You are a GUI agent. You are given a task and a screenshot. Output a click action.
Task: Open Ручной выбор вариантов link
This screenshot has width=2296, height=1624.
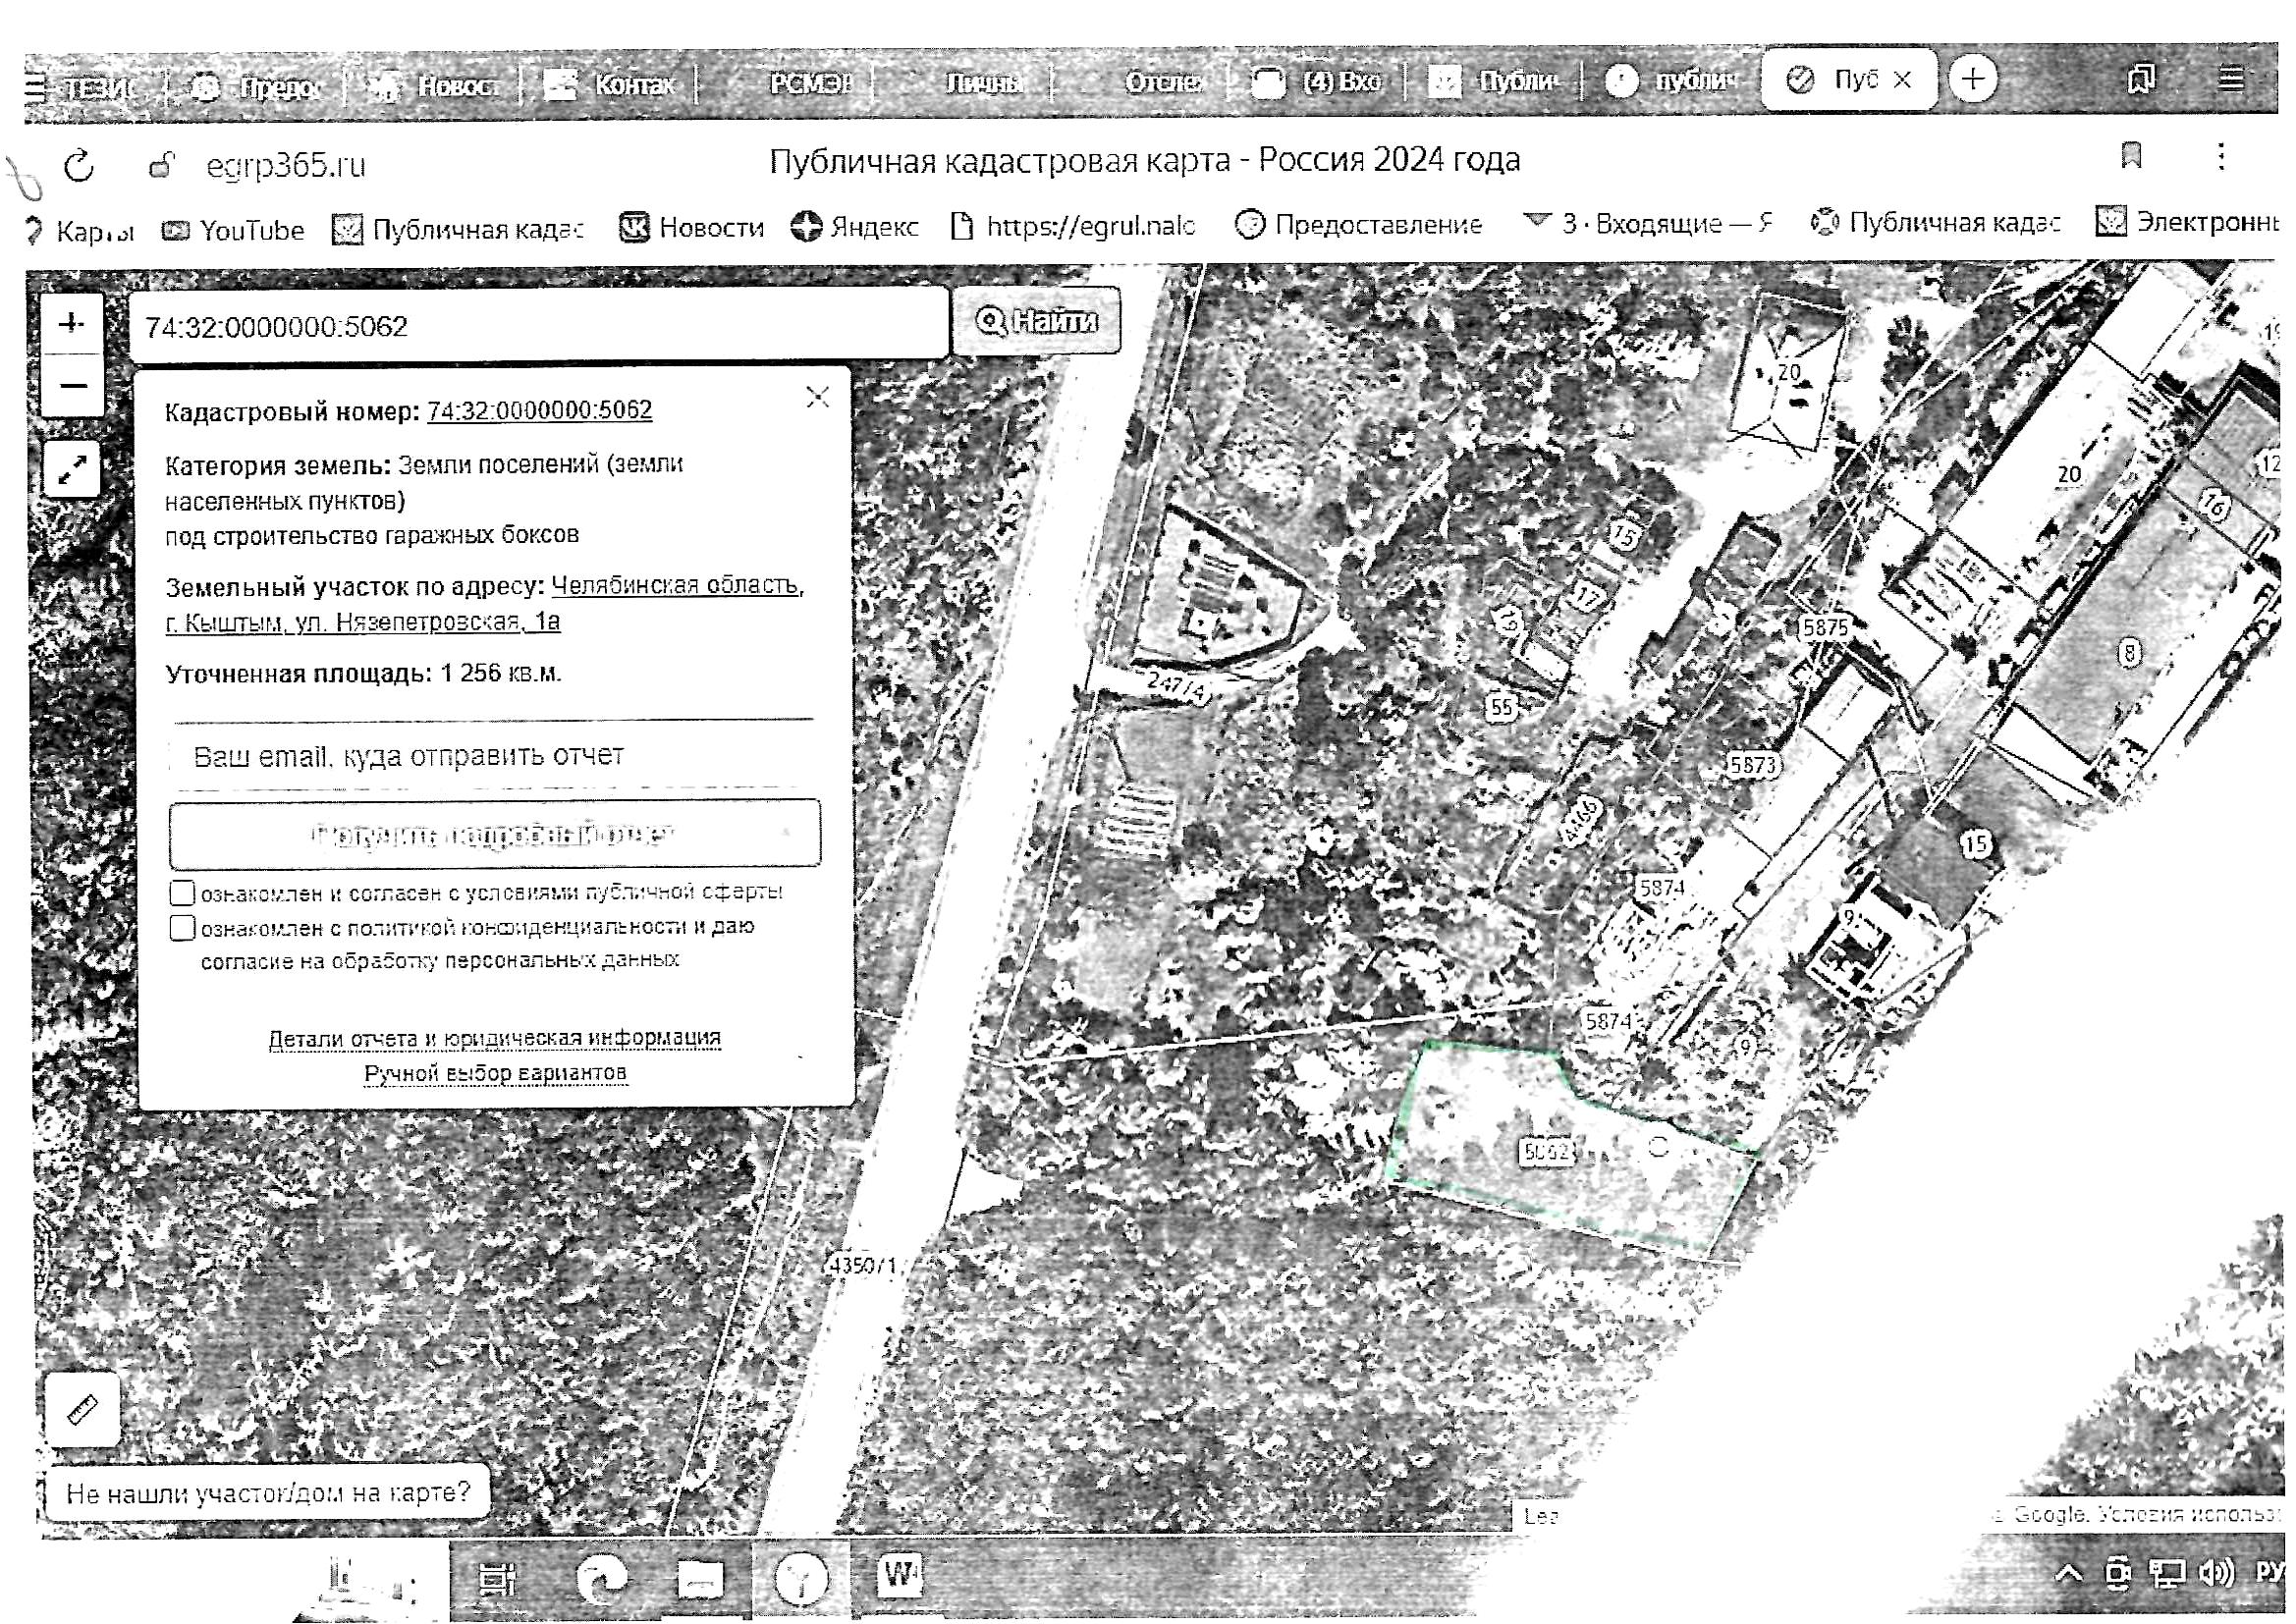tap(495, 1074)
